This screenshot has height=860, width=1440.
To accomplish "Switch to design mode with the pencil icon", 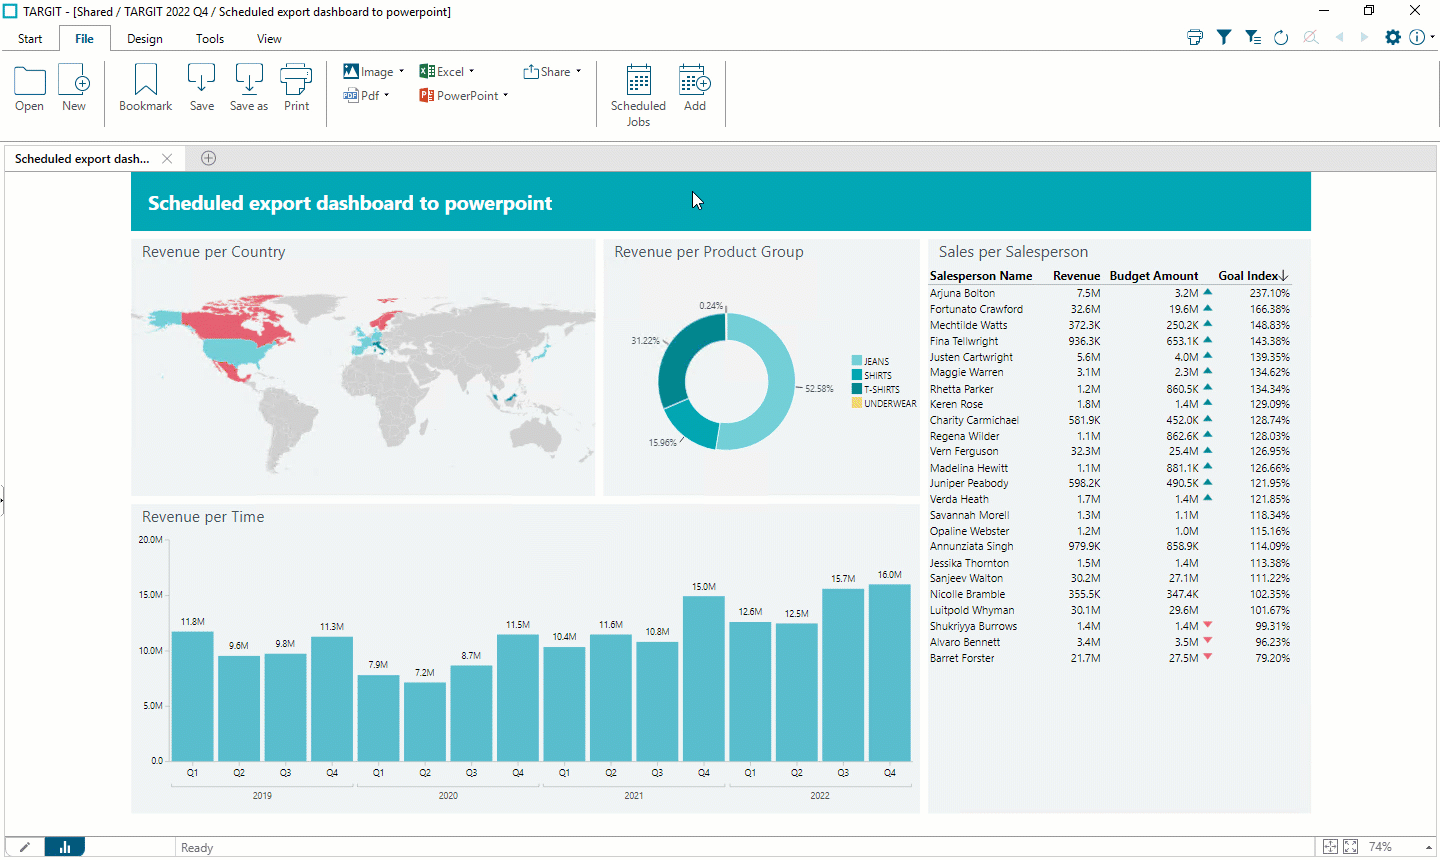I will (25, 847).
